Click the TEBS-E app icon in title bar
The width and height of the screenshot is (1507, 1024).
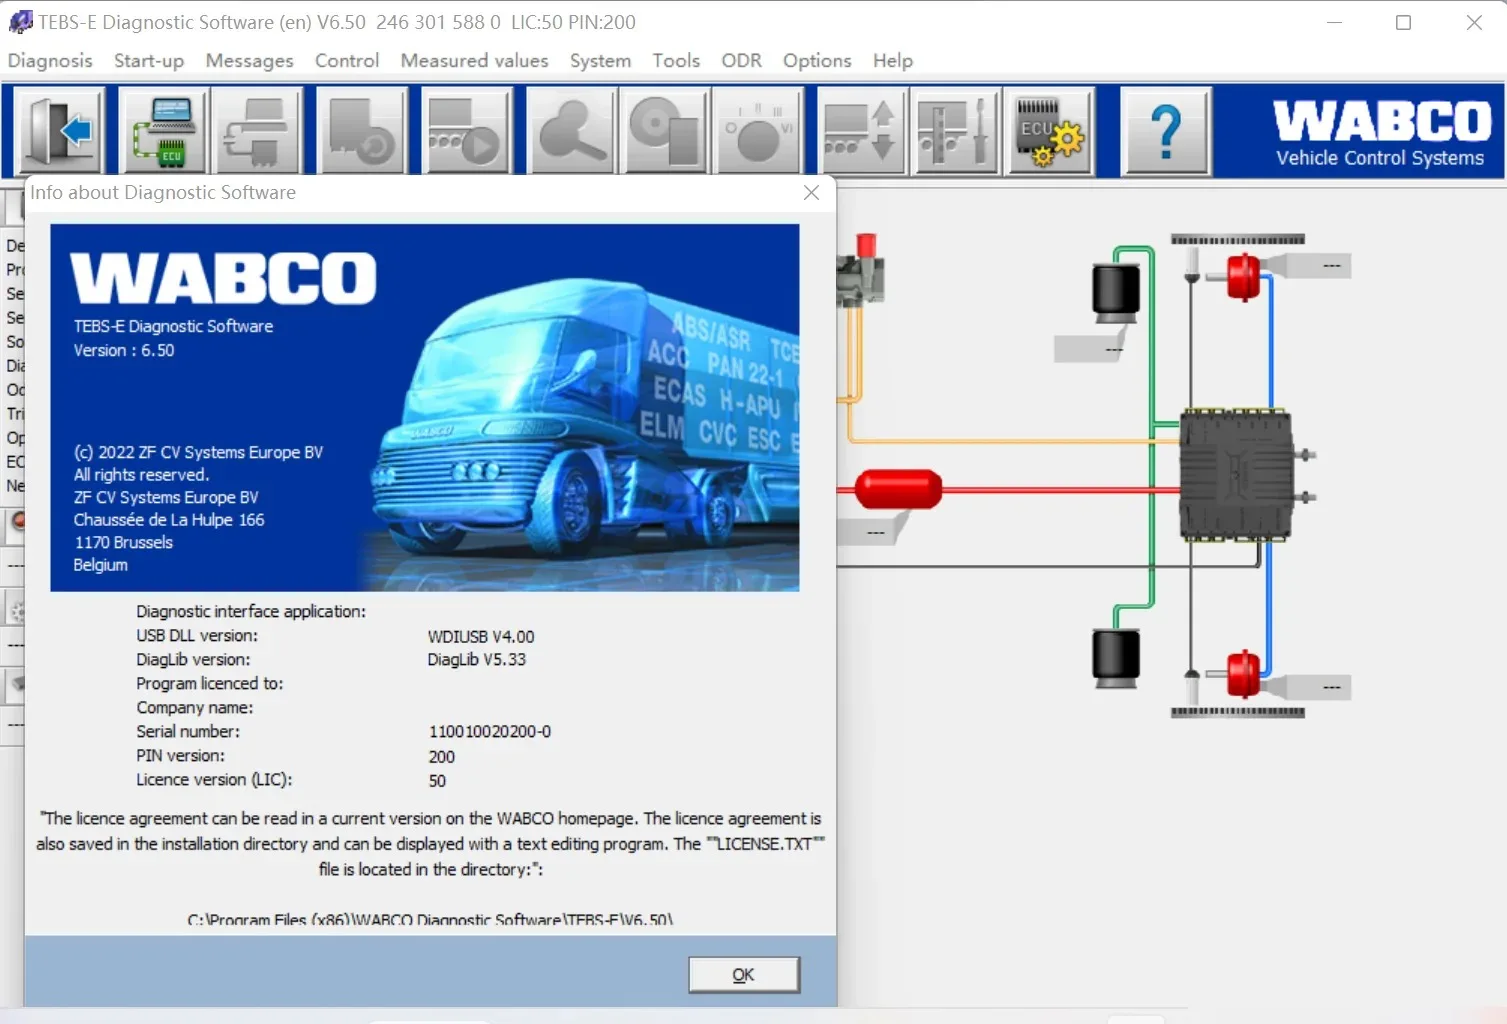[x=20, y=21]
